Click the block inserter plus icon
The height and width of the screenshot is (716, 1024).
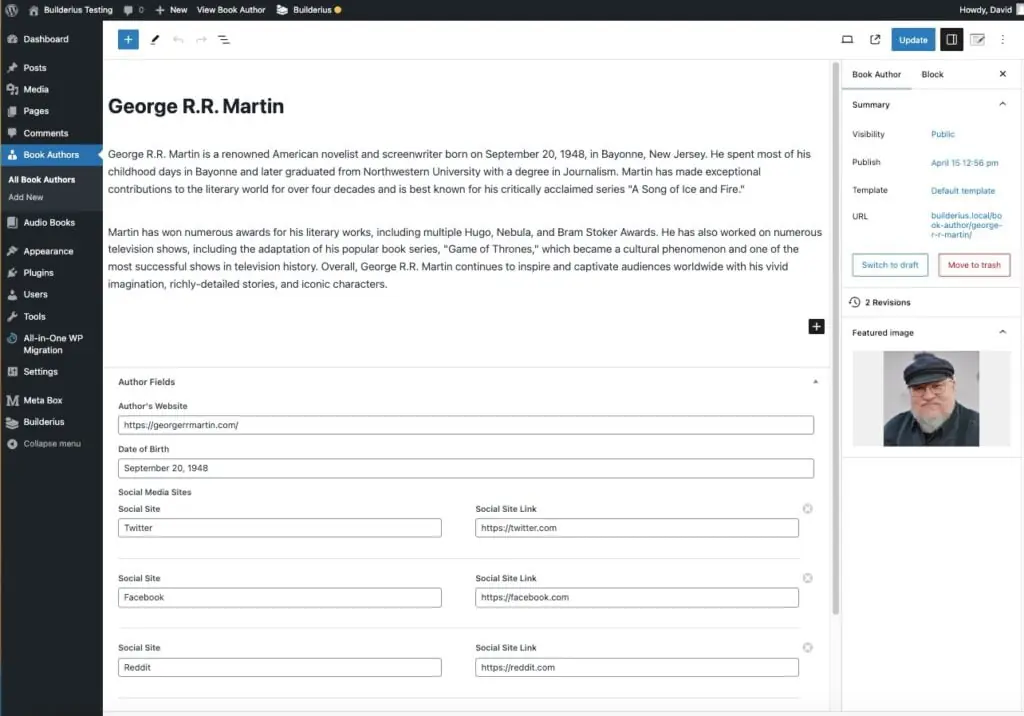pos(128,39)
